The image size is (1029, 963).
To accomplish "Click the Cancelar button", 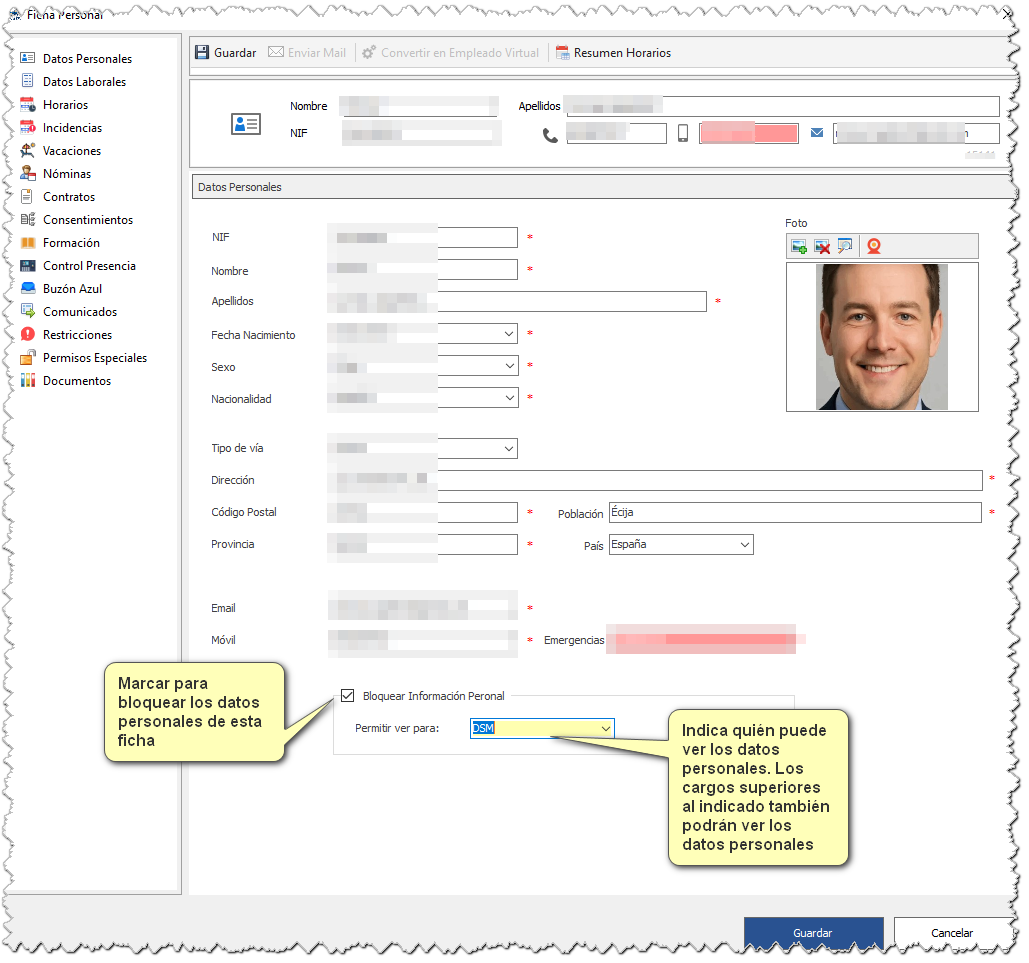I will click(952, 933).
